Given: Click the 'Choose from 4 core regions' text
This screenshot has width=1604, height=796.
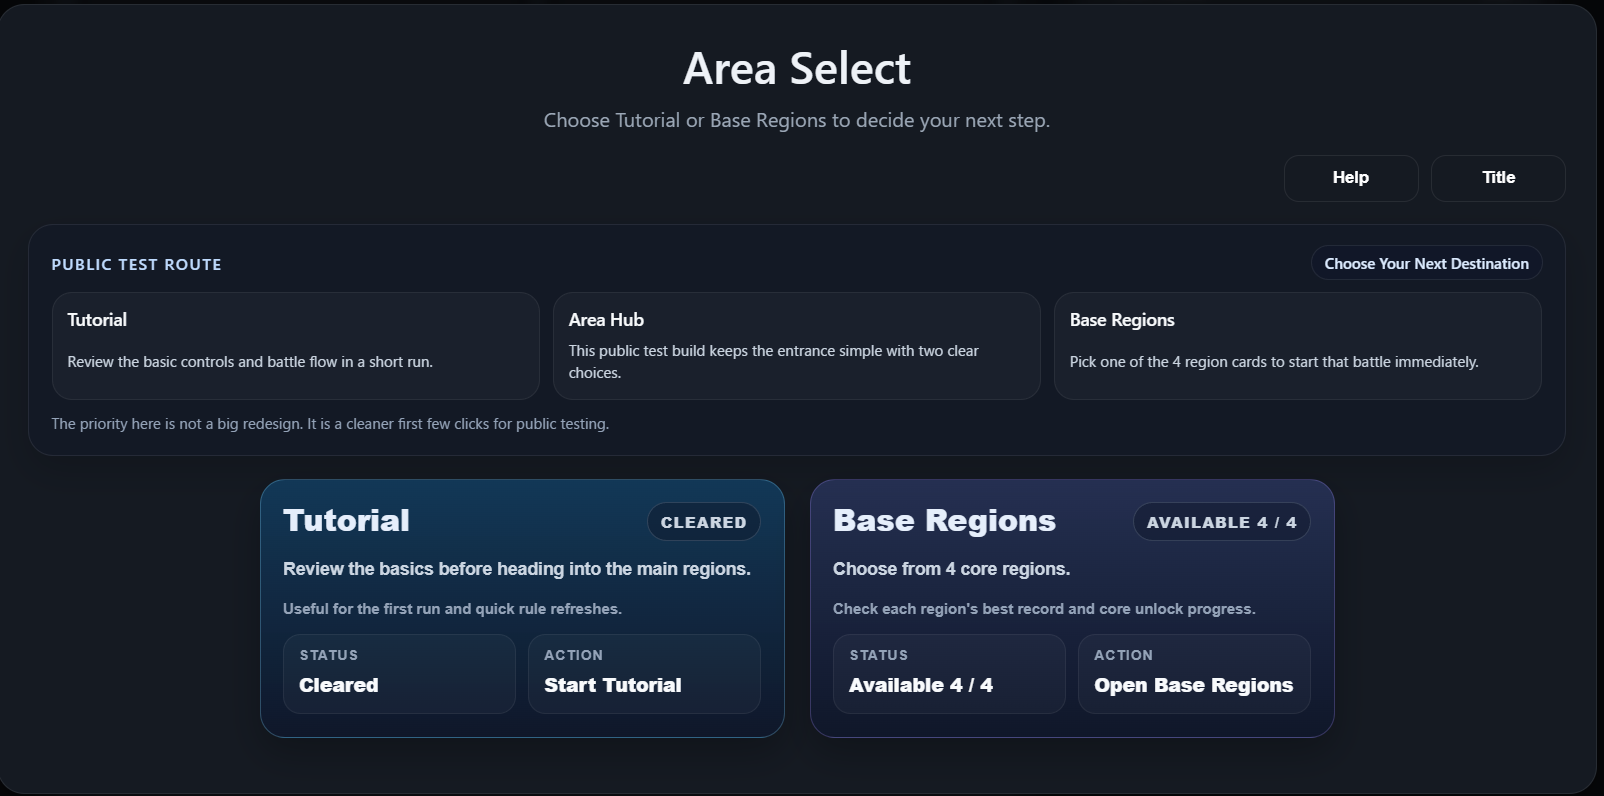Looking at the screenshot, I should (x=951, y=569).
